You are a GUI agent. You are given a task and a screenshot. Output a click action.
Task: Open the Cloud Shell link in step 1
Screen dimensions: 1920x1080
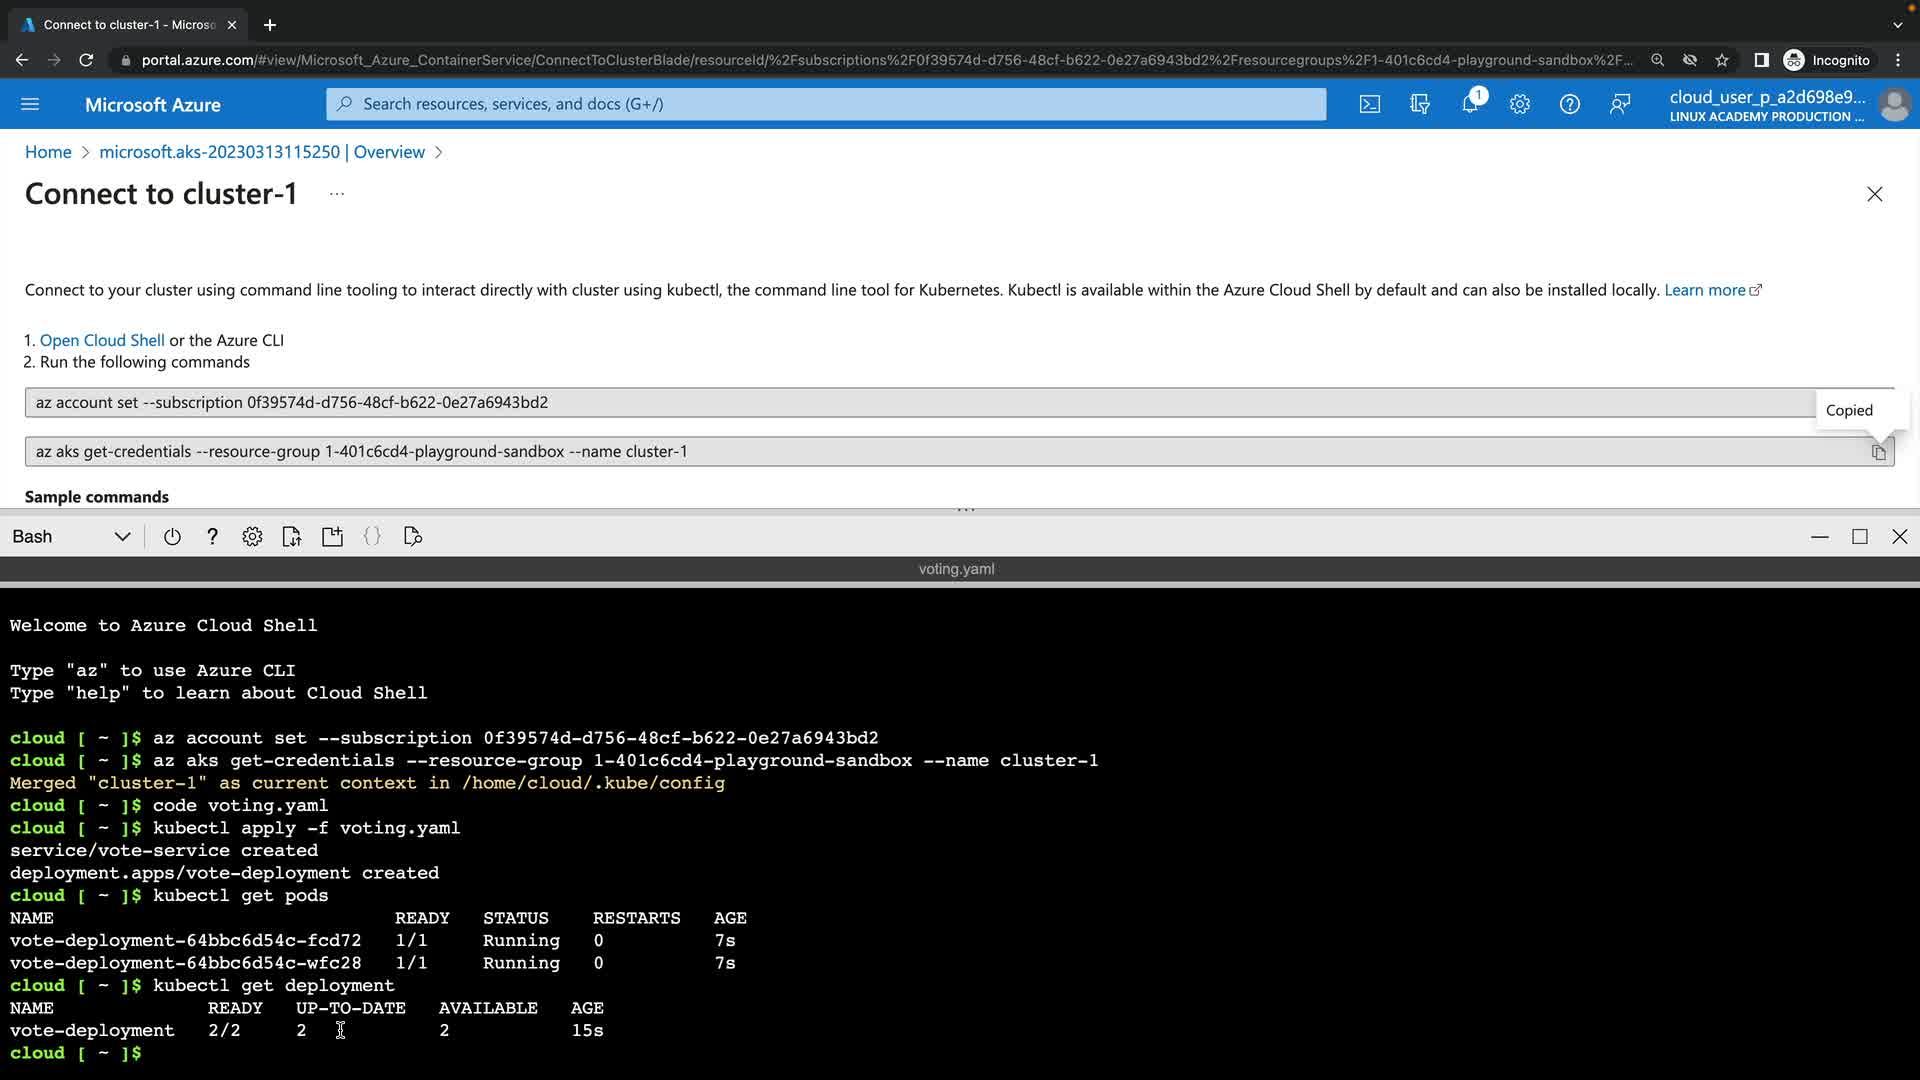click(x=102, y=340)
